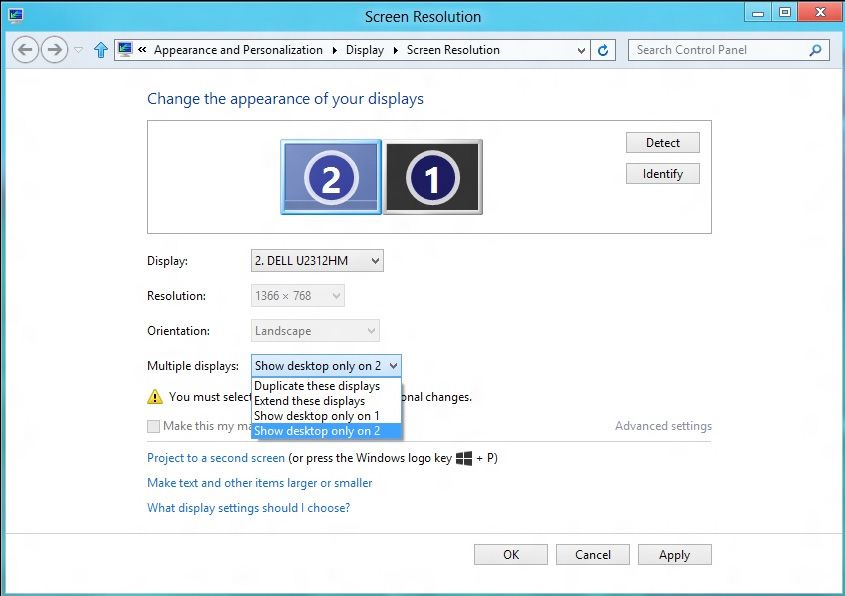Click Display breadcrumb in address bar
Viewport: 845px width, 596px height.
[365, 50]
